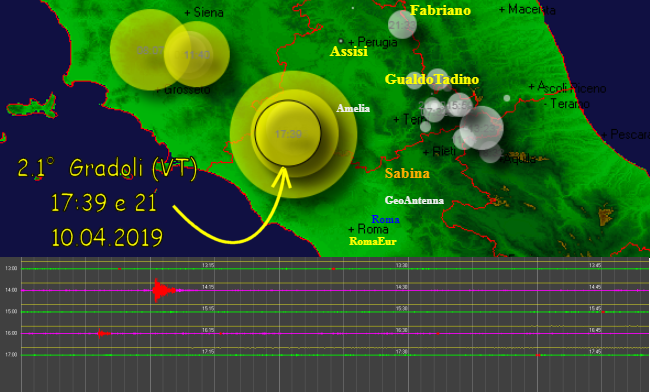Click the 16:15 time marker
Image resolution: width=650 pixels, height=392 pixels.
coord(208,330)
